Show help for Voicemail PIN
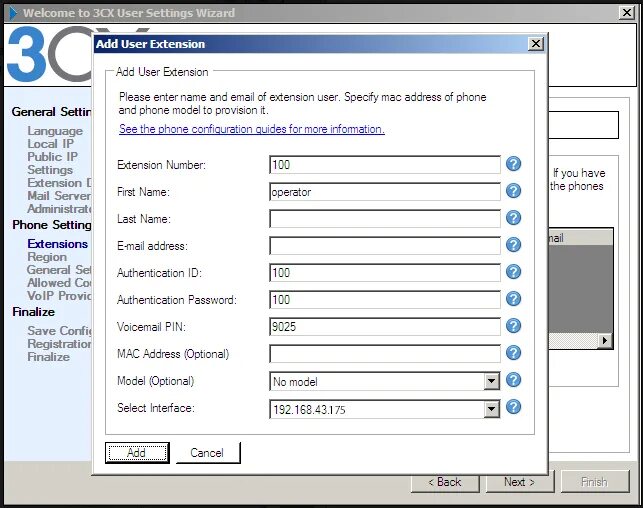 click(513, 326)
